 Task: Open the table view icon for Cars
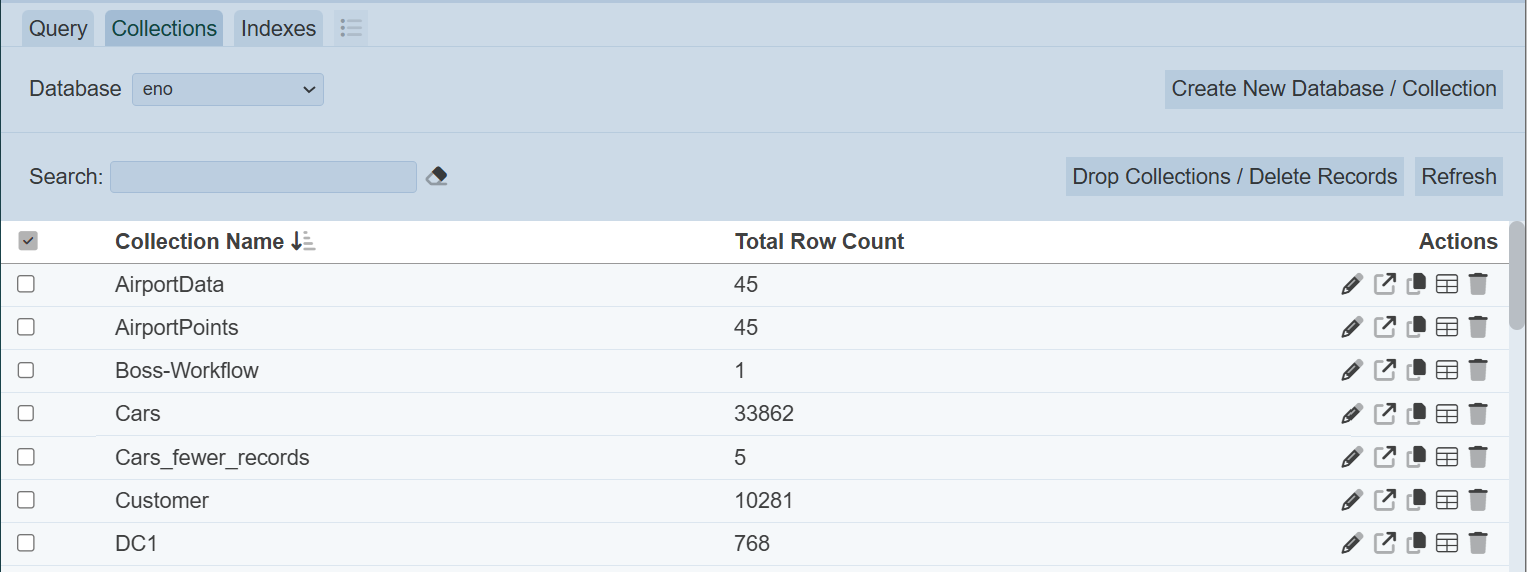[x=1447, y=414]
